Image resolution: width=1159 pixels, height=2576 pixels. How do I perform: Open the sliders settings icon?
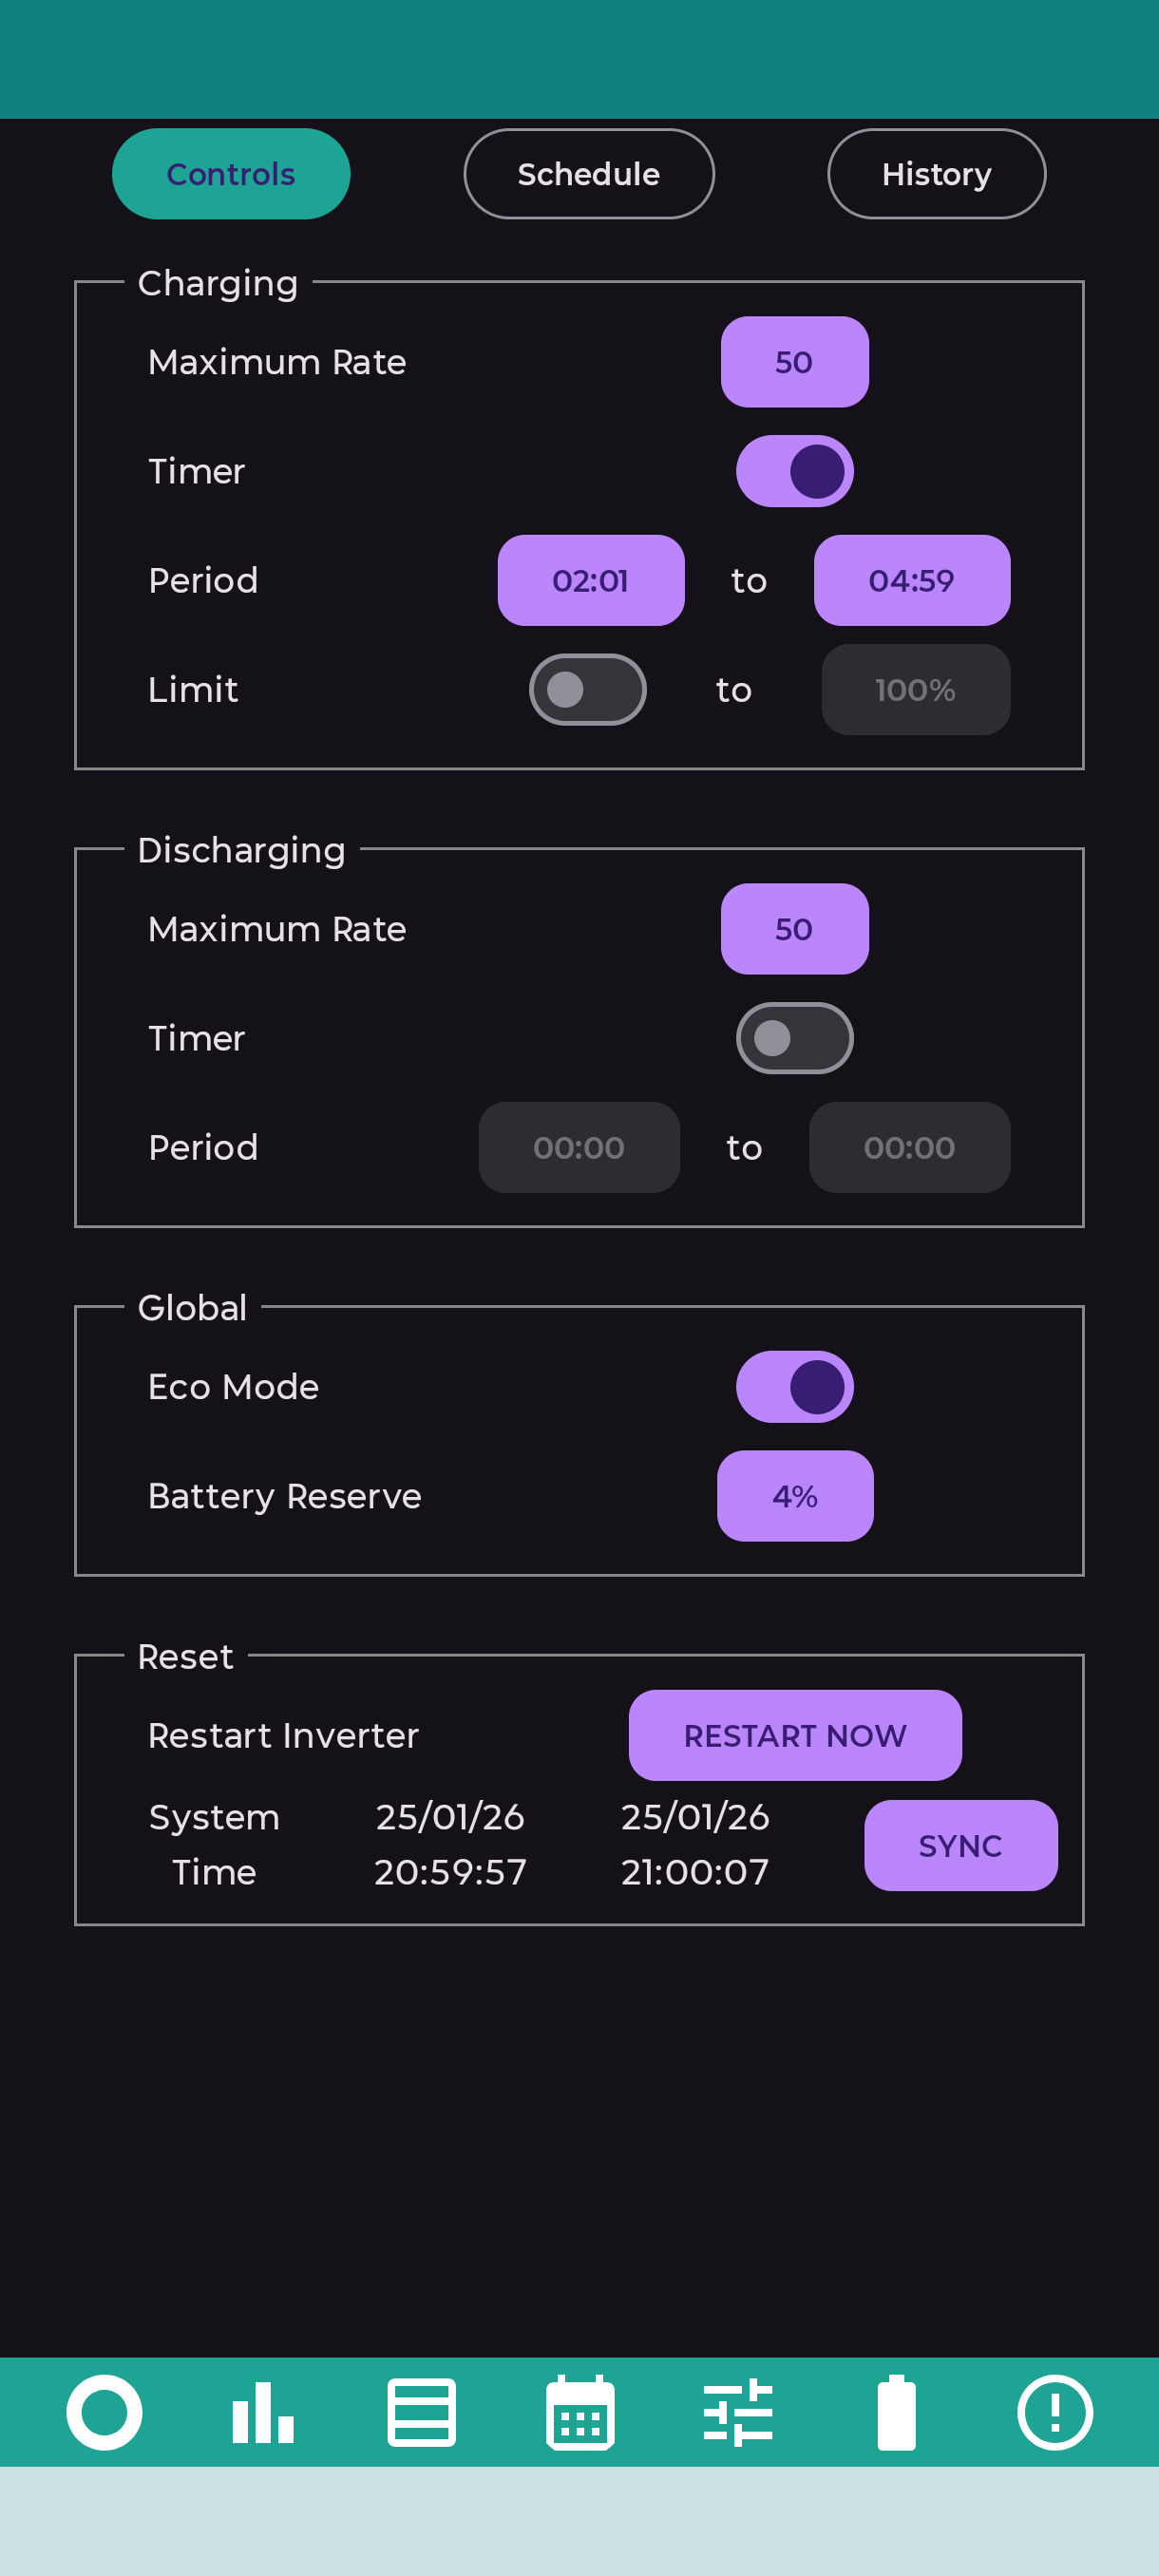click(738, 2412)
